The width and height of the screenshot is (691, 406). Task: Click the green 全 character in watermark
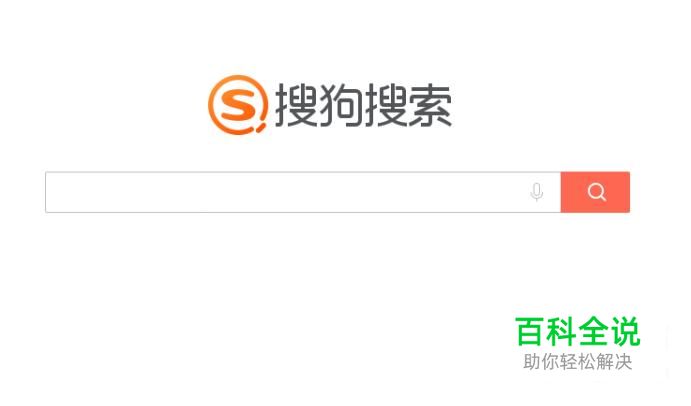[x=593, y=332]
